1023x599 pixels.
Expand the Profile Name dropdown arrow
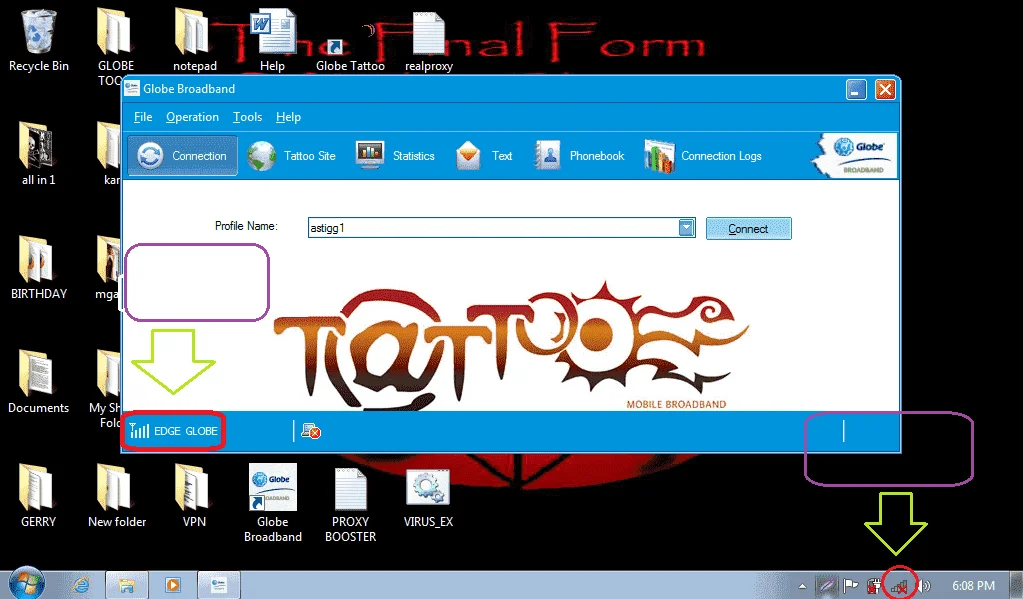(x=686, y=228)
